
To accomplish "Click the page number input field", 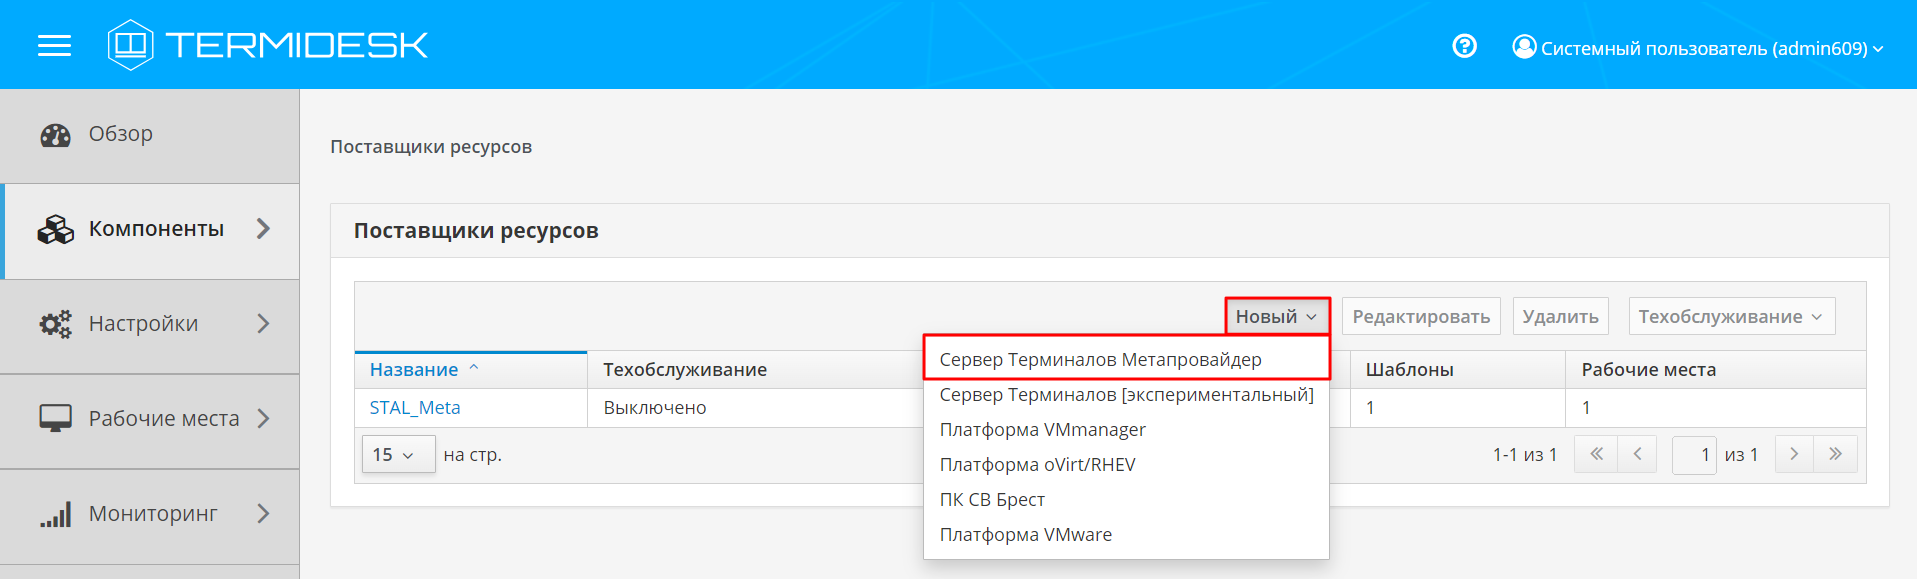I will click(x=1694, y=455).
